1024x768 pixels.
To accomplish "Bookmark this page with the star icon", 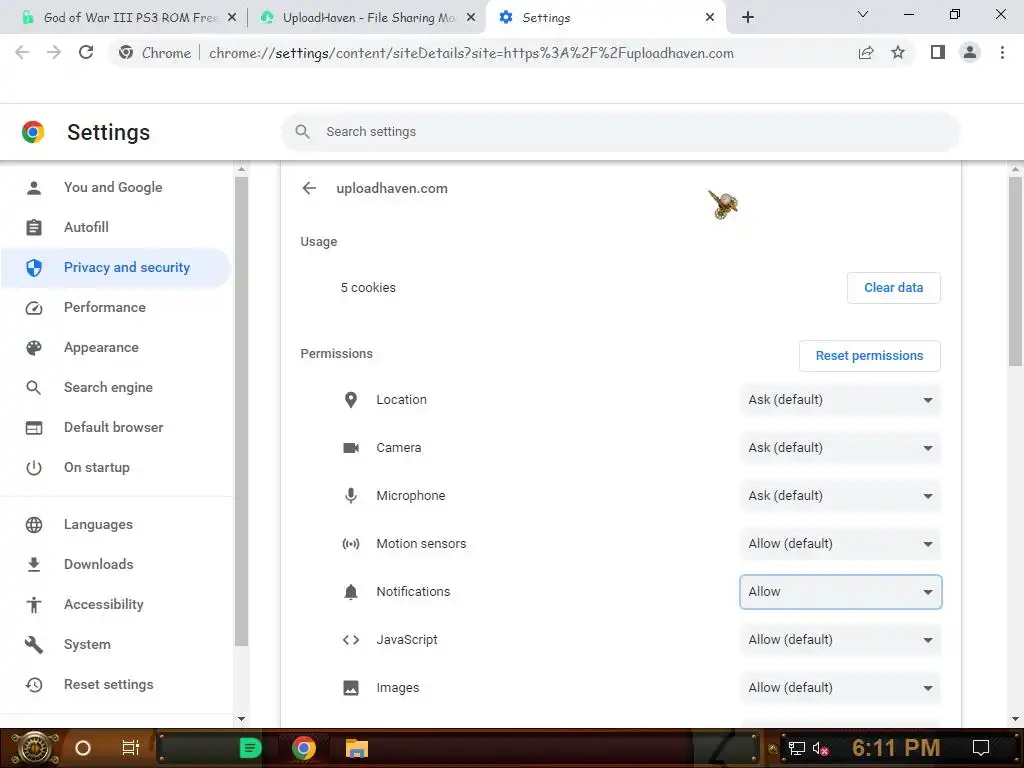I will pyautogui.click(x=898, y=53).
